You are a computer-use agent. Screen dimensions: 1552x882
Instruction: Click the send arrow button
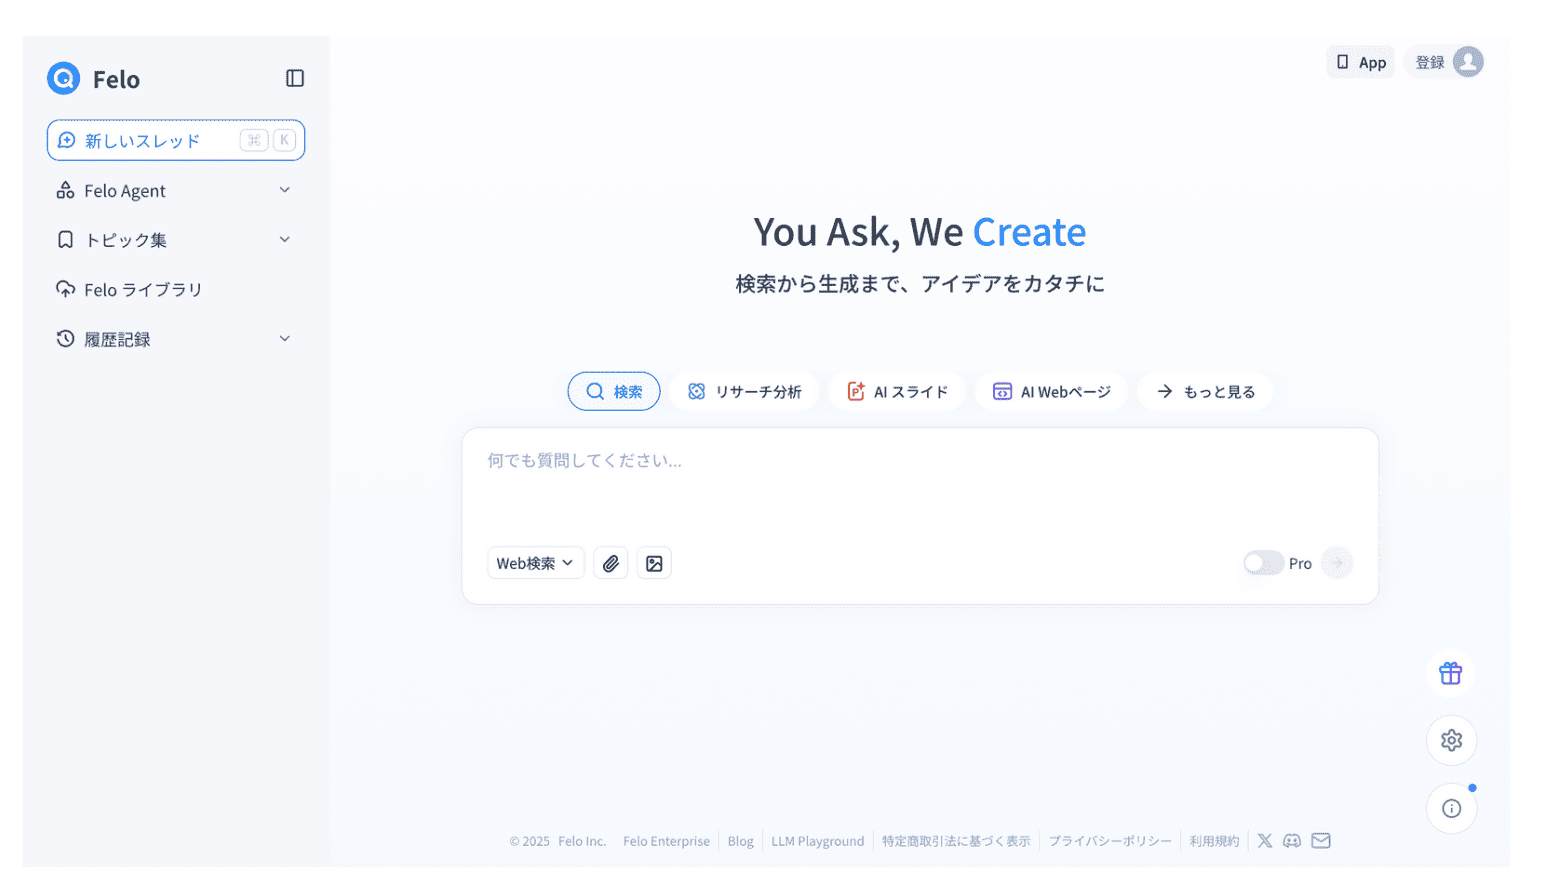coord(1337,563)
